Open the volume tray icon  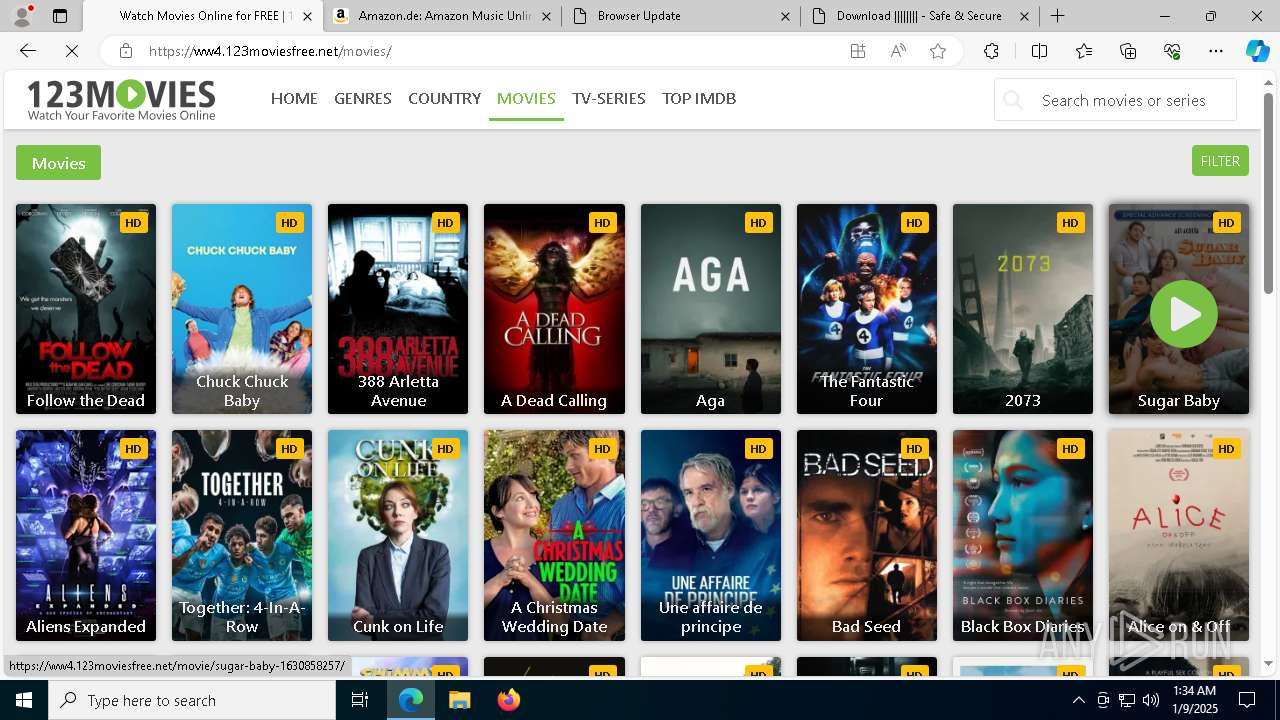pyautogui.click(x=1150, y=700)
